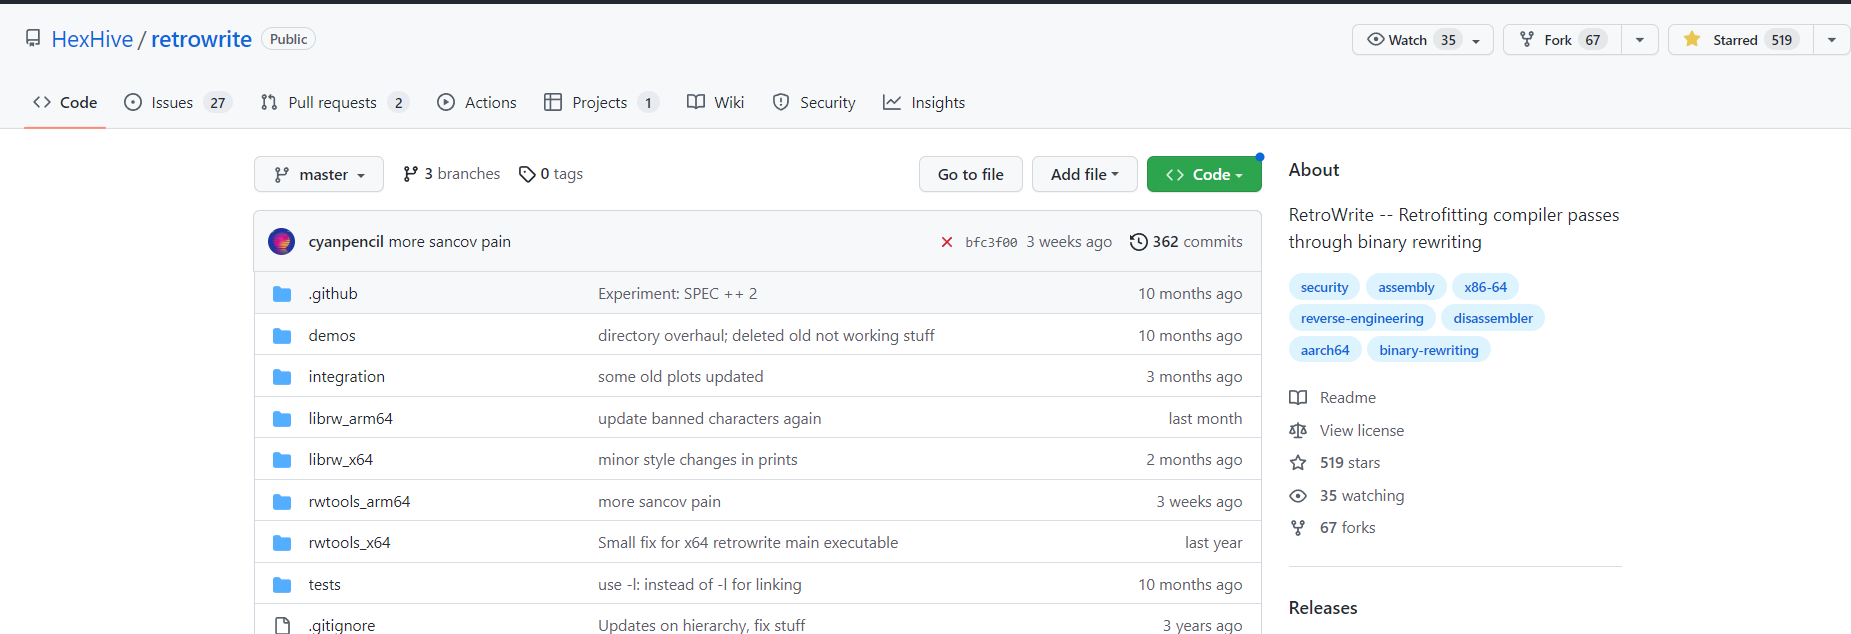This screenshot has width=1851, height=634.
Task: Open commit 'some old plots updated'
Action: coord(680,376)
